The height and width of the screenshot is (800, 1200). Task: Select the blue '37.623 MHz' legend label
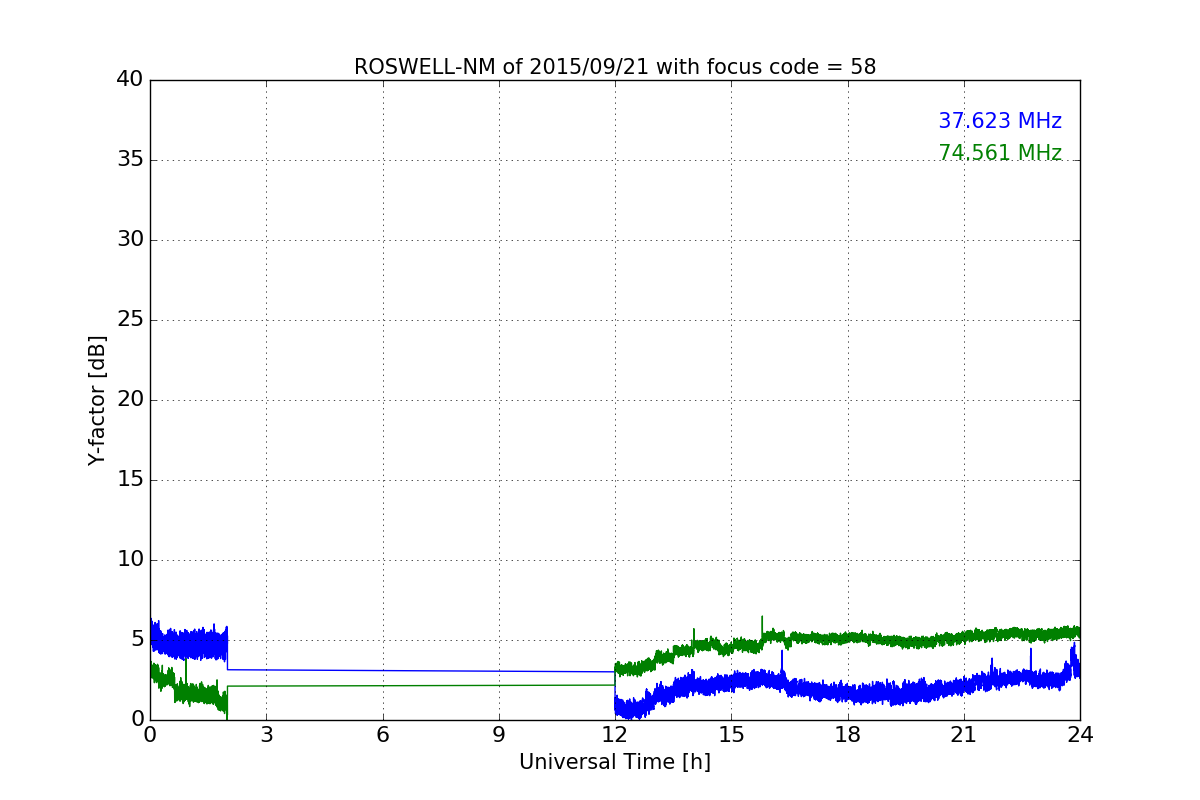pos(1000,121)
